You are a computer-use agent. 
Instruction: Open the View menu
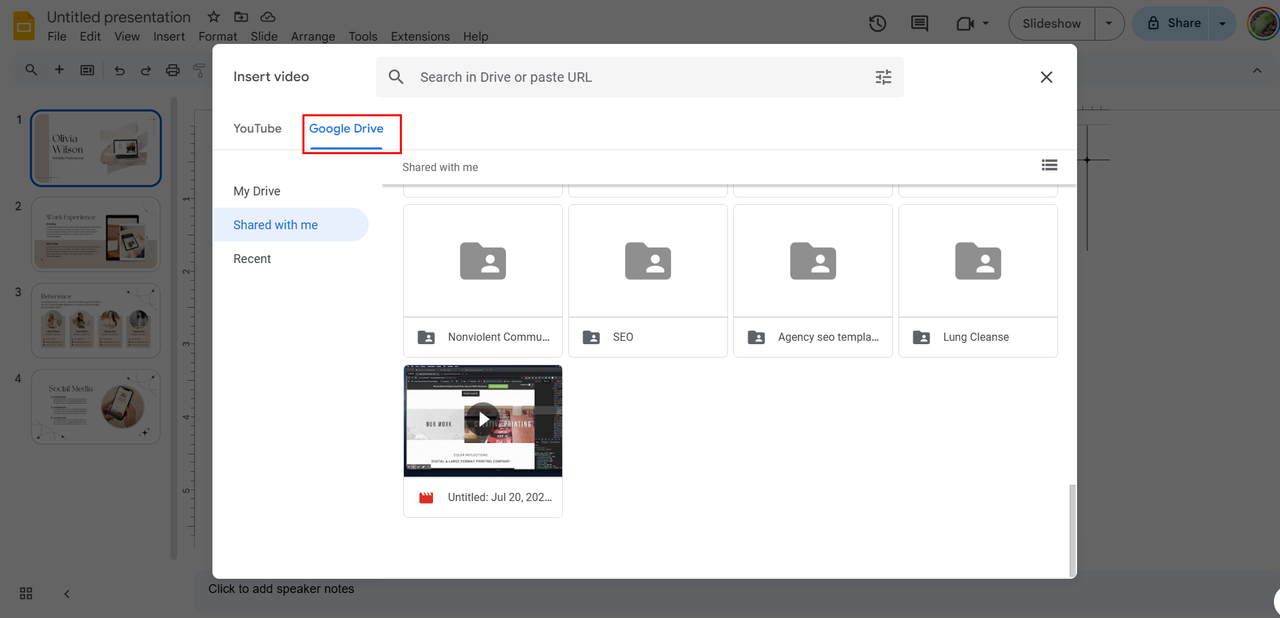[127, 36]
